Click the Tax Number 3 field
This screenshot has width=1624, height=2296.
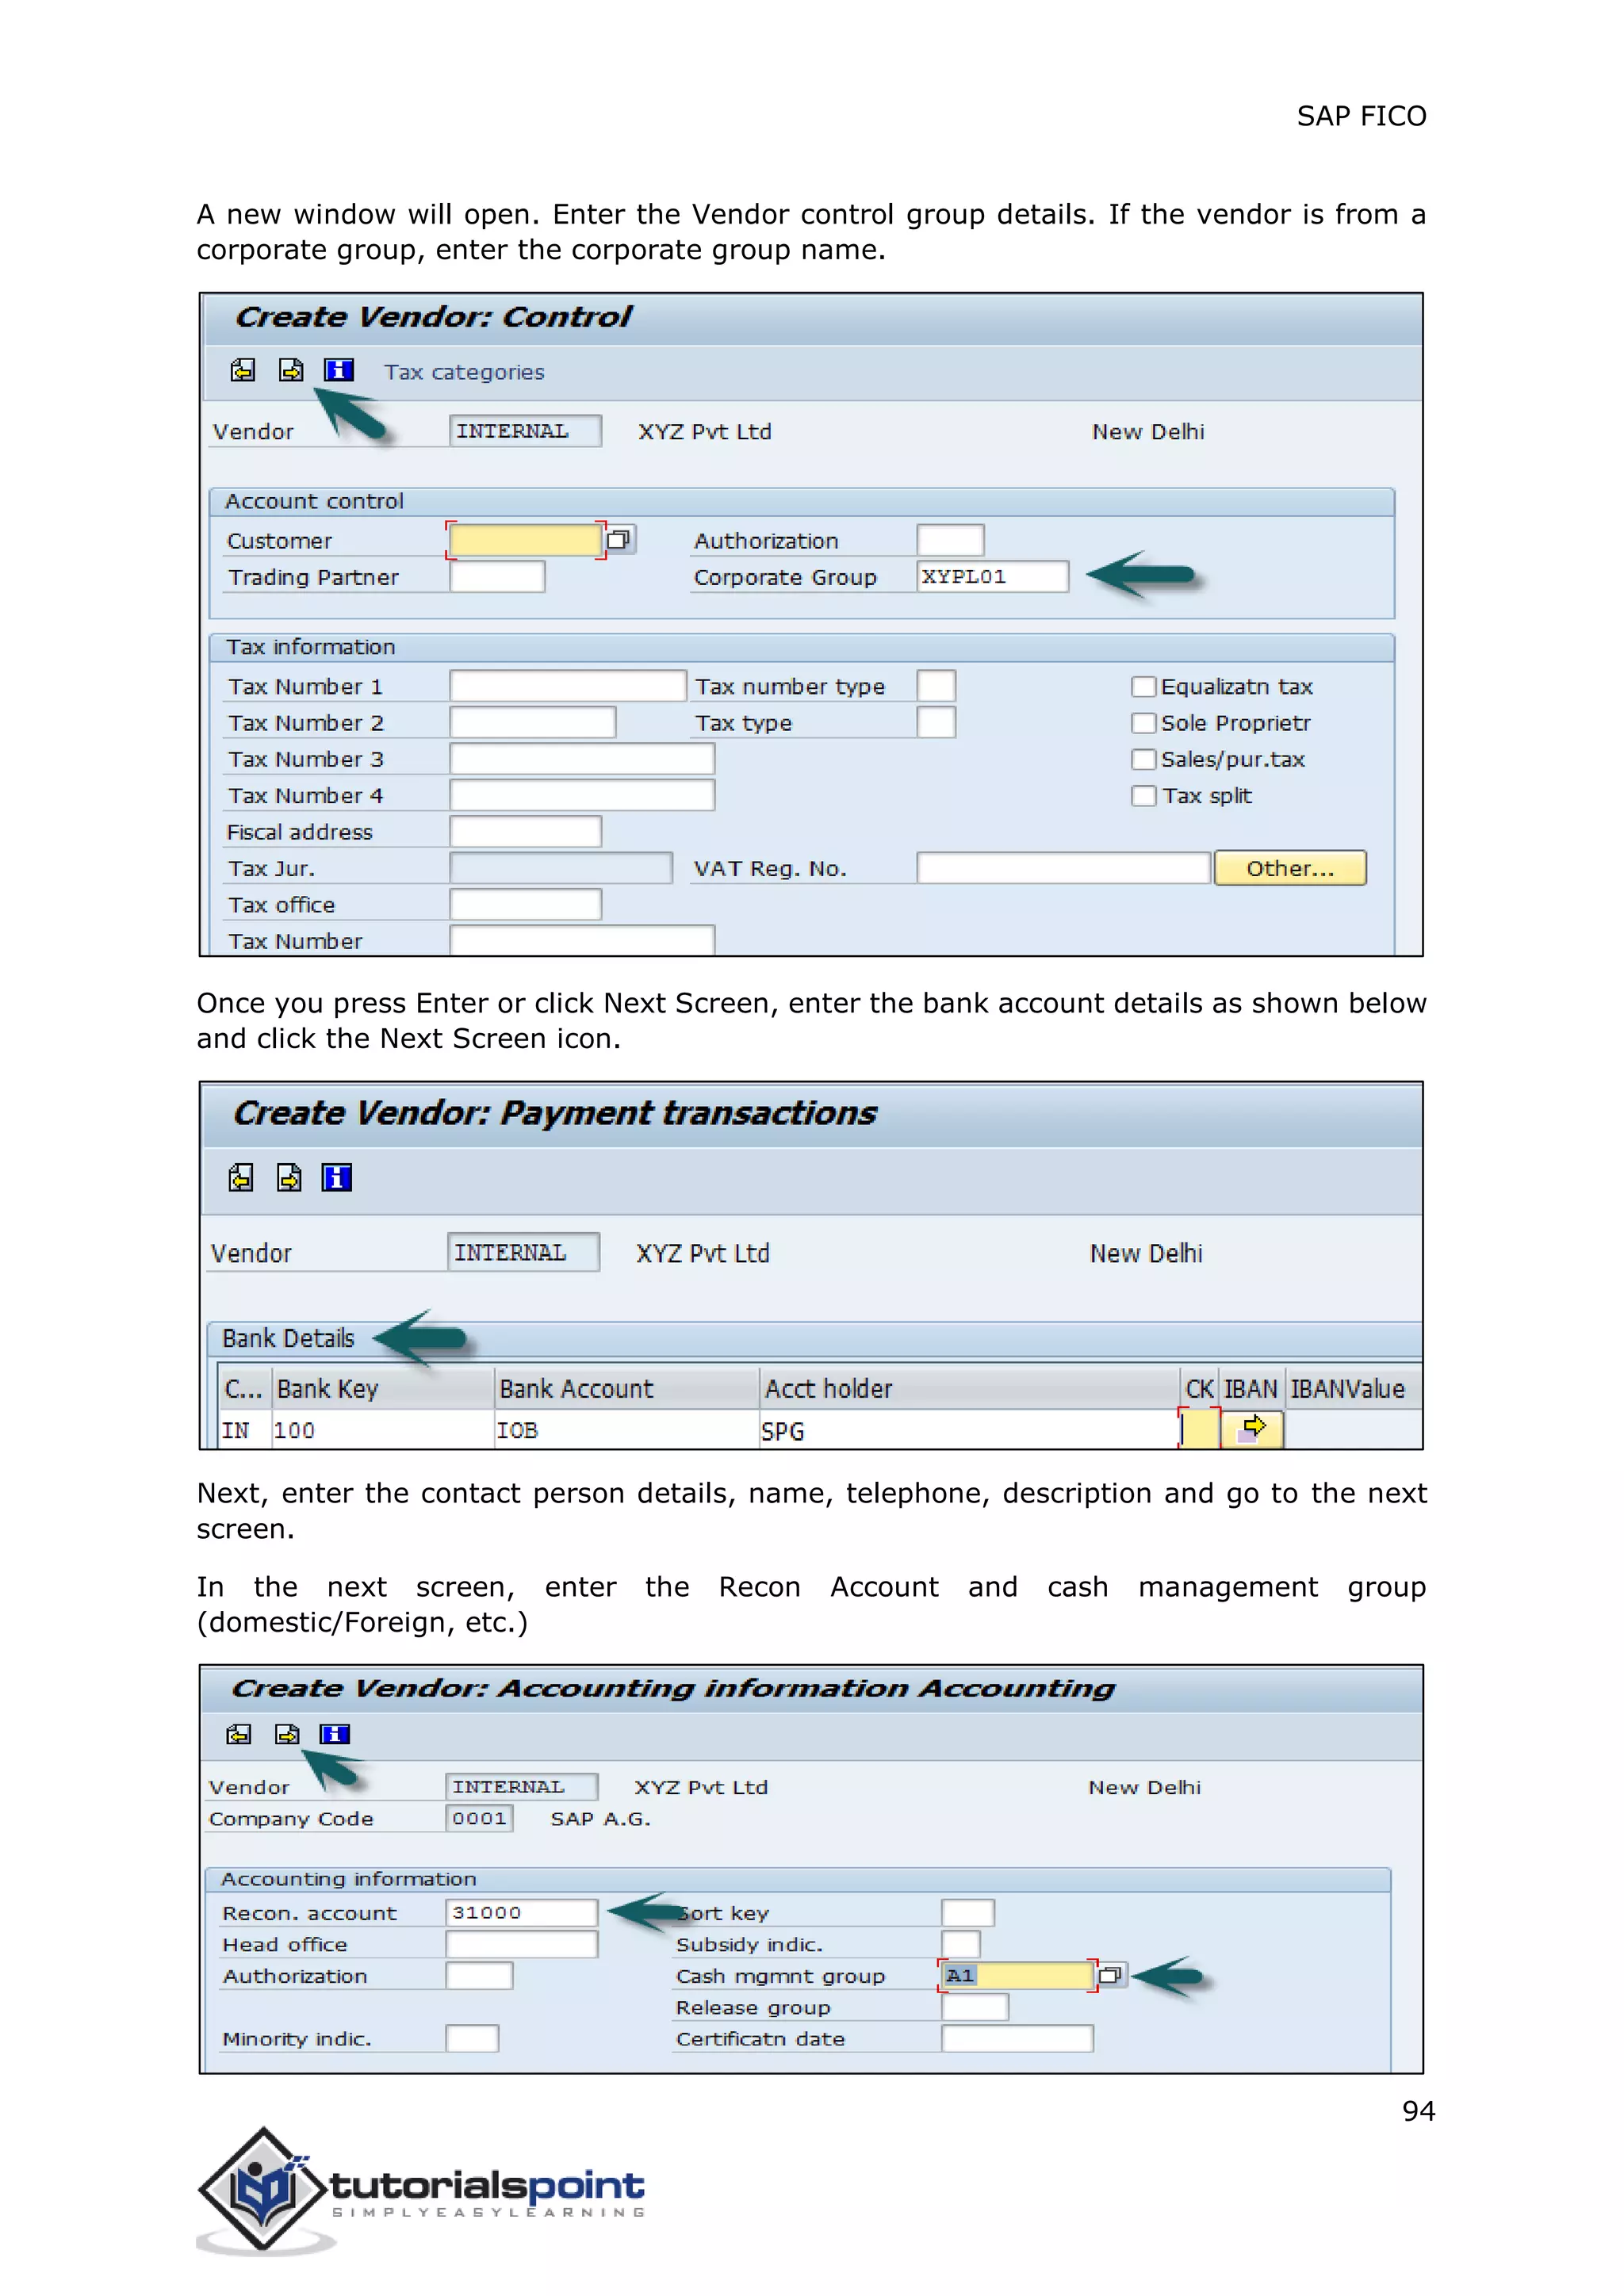click(582, 759)
